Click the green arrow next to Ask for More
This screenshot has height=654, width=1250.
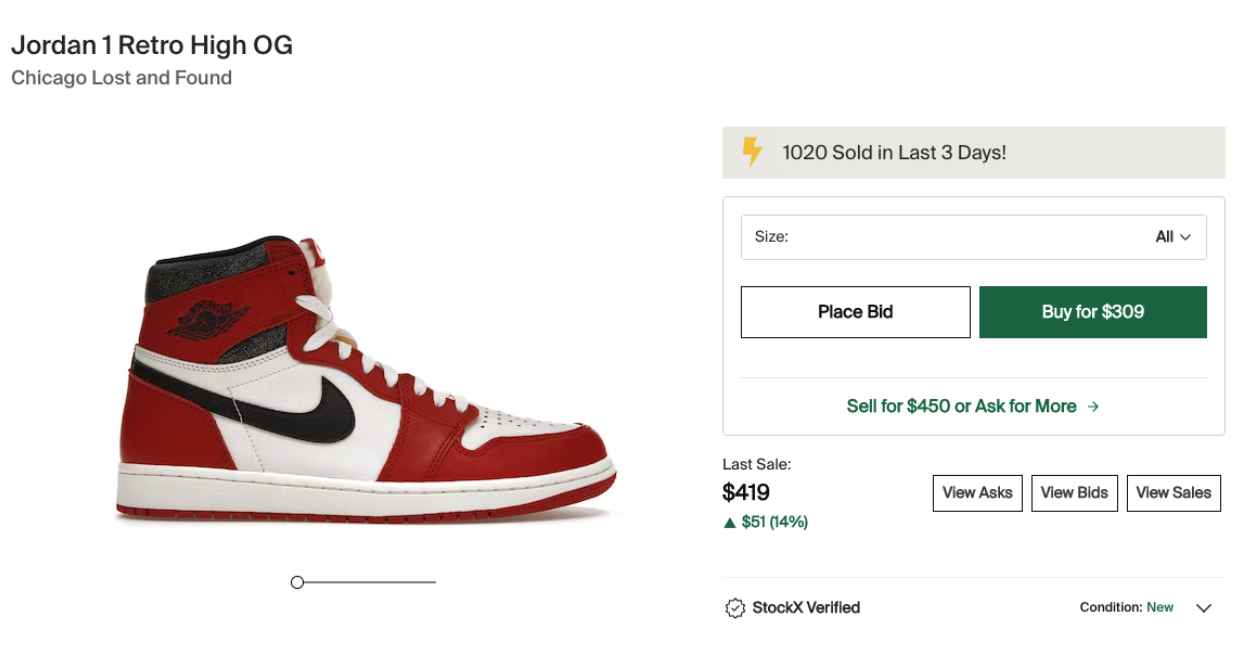point(1093,406)
